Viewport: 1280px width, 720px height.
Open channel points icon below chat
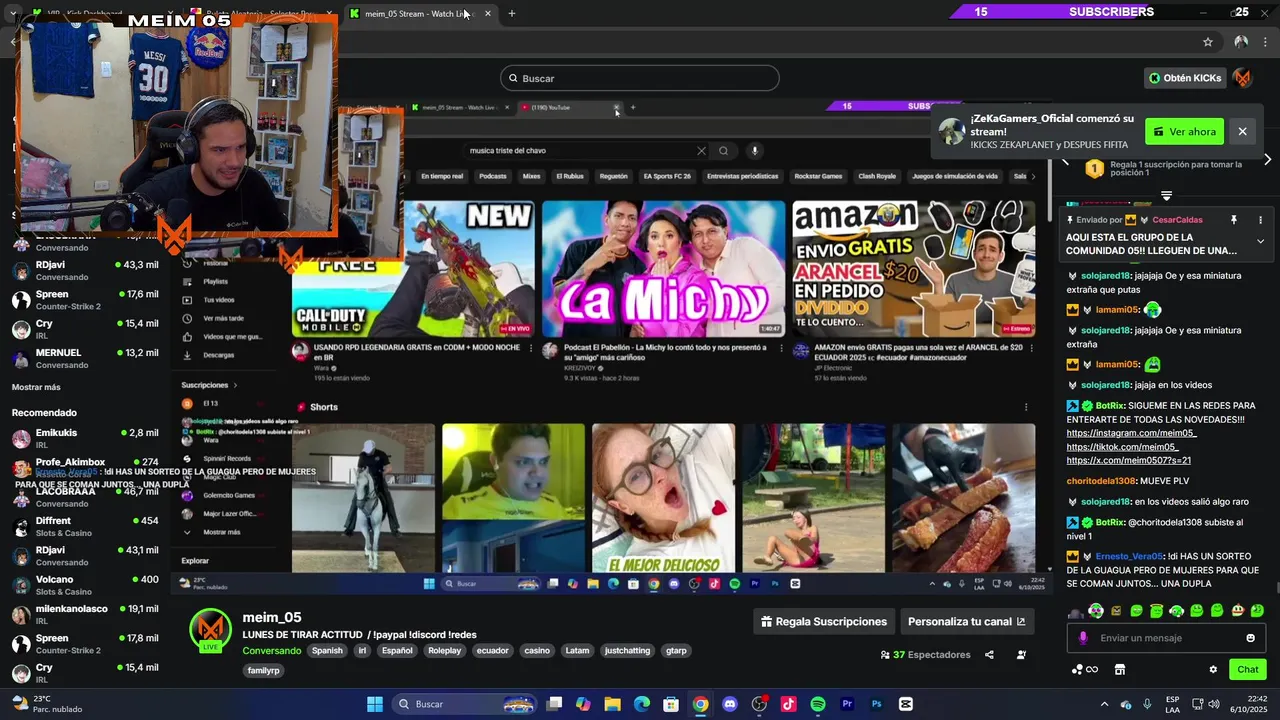1085,670
